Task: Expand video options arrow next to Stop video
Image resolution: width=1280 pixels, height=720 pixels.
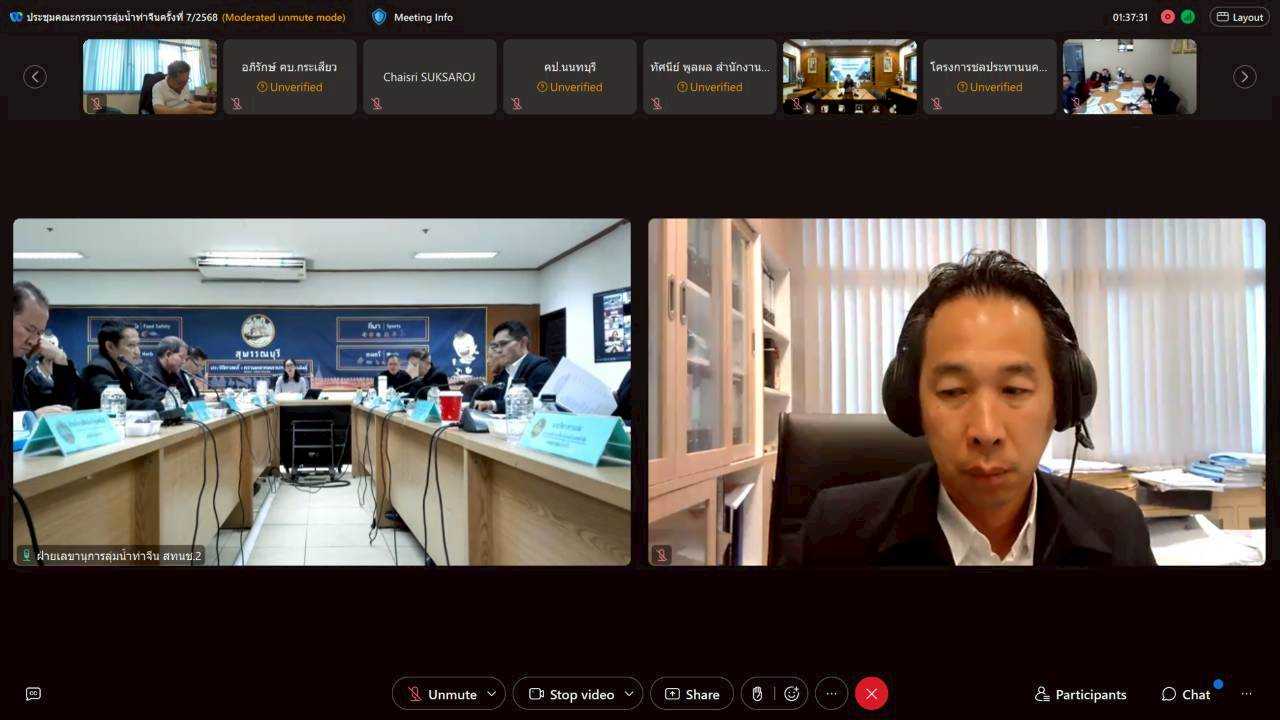Action: point(629,694)
